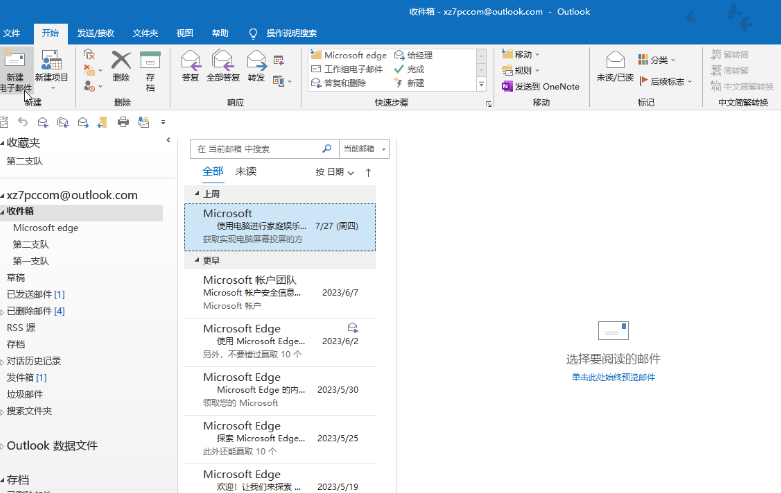The height and width of the screenshot is (493, 781).
Task: Expand the 已删除邮件 folder
Action: (x=2, y=312)
